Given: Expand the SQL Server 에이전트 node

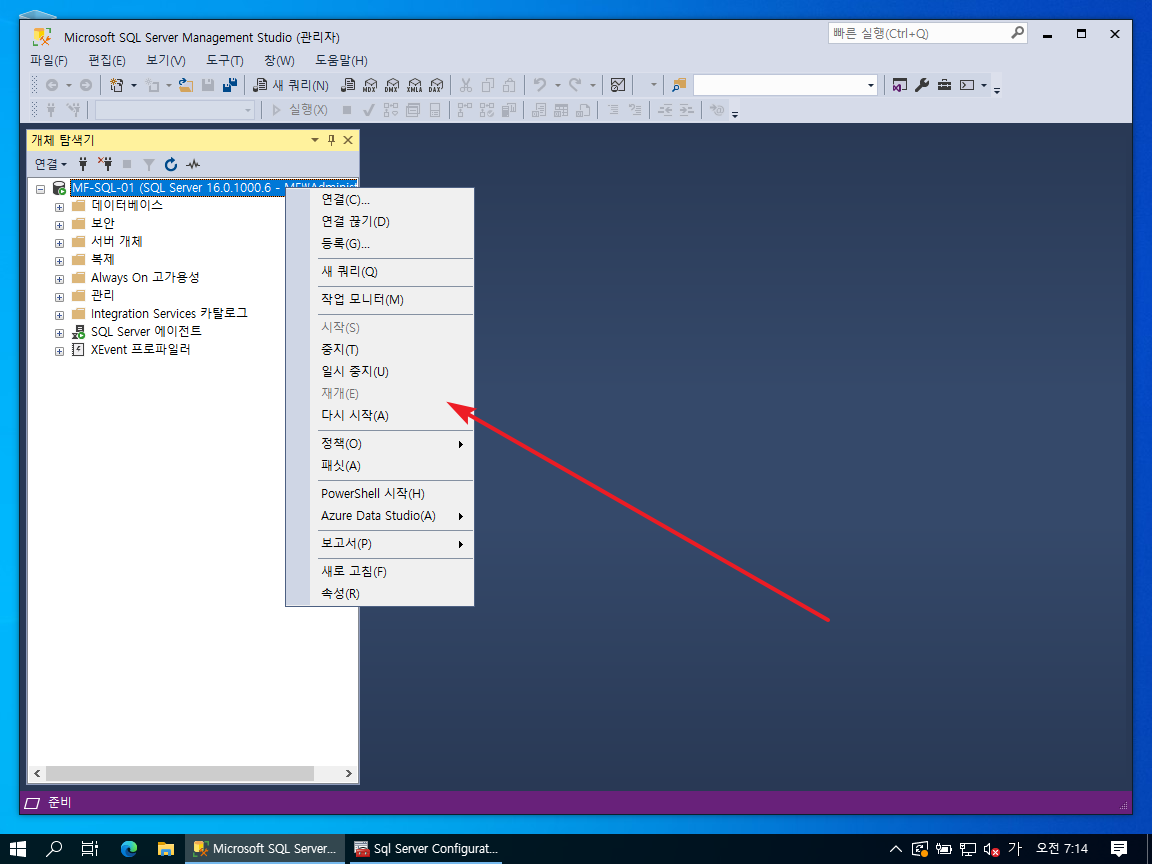Looking at the screenshot, I should 60,333.
